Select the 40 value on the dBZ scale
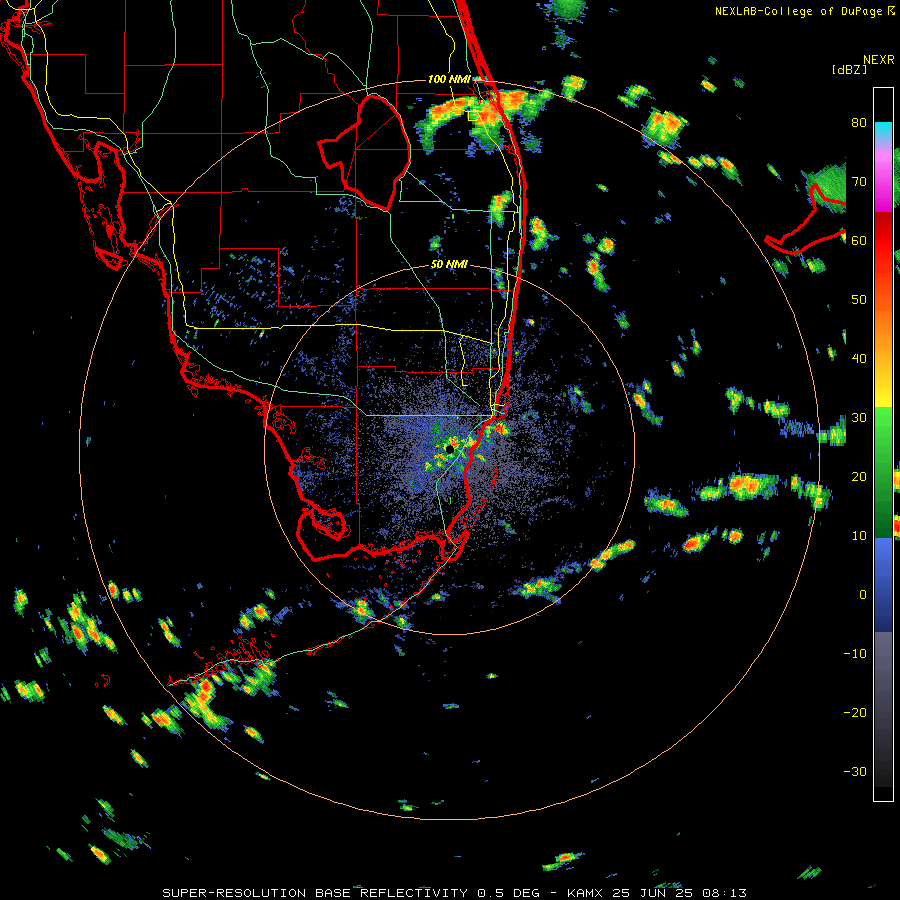 click(x=859, y=359)
